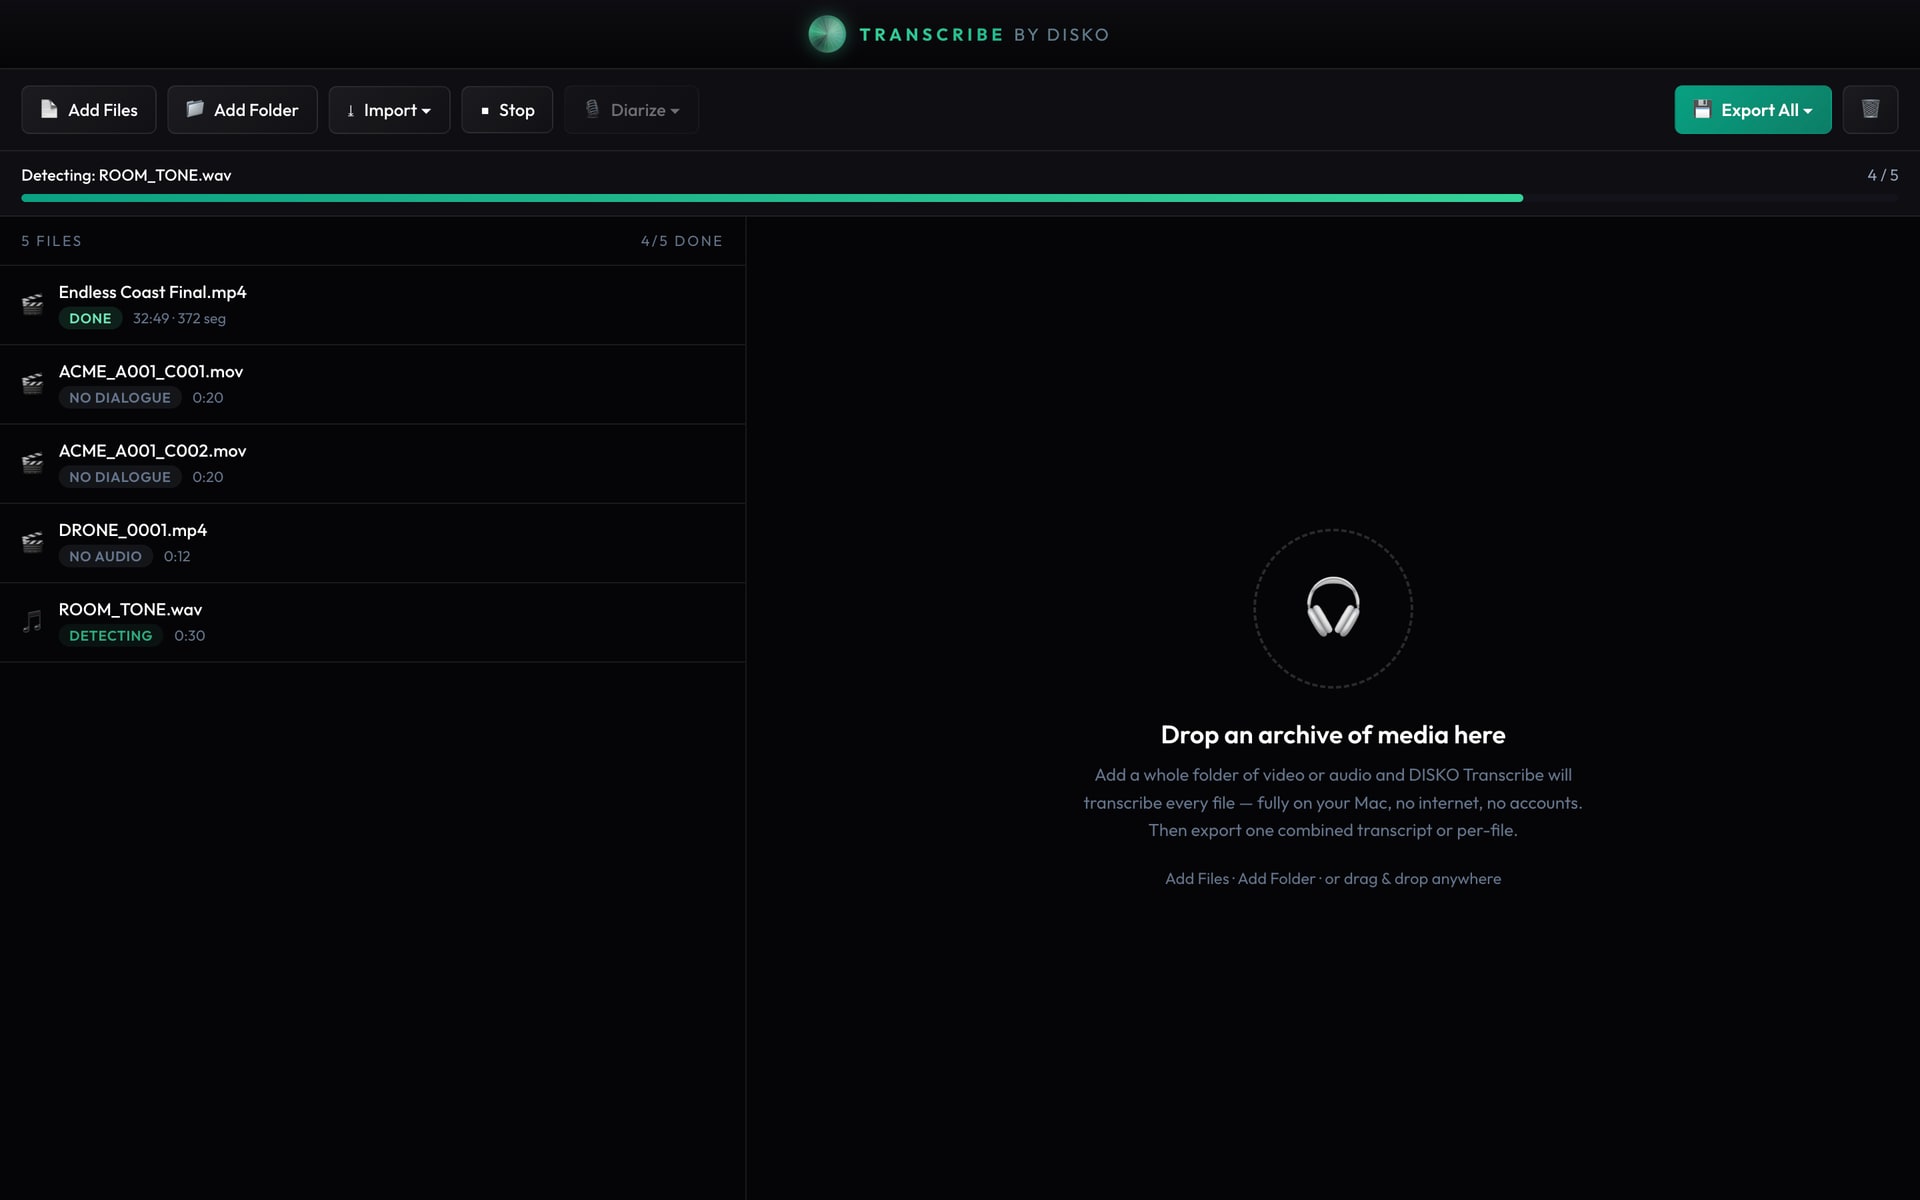Open the Import dropdown menu
1920x1200 pixels.
[389, 110]
